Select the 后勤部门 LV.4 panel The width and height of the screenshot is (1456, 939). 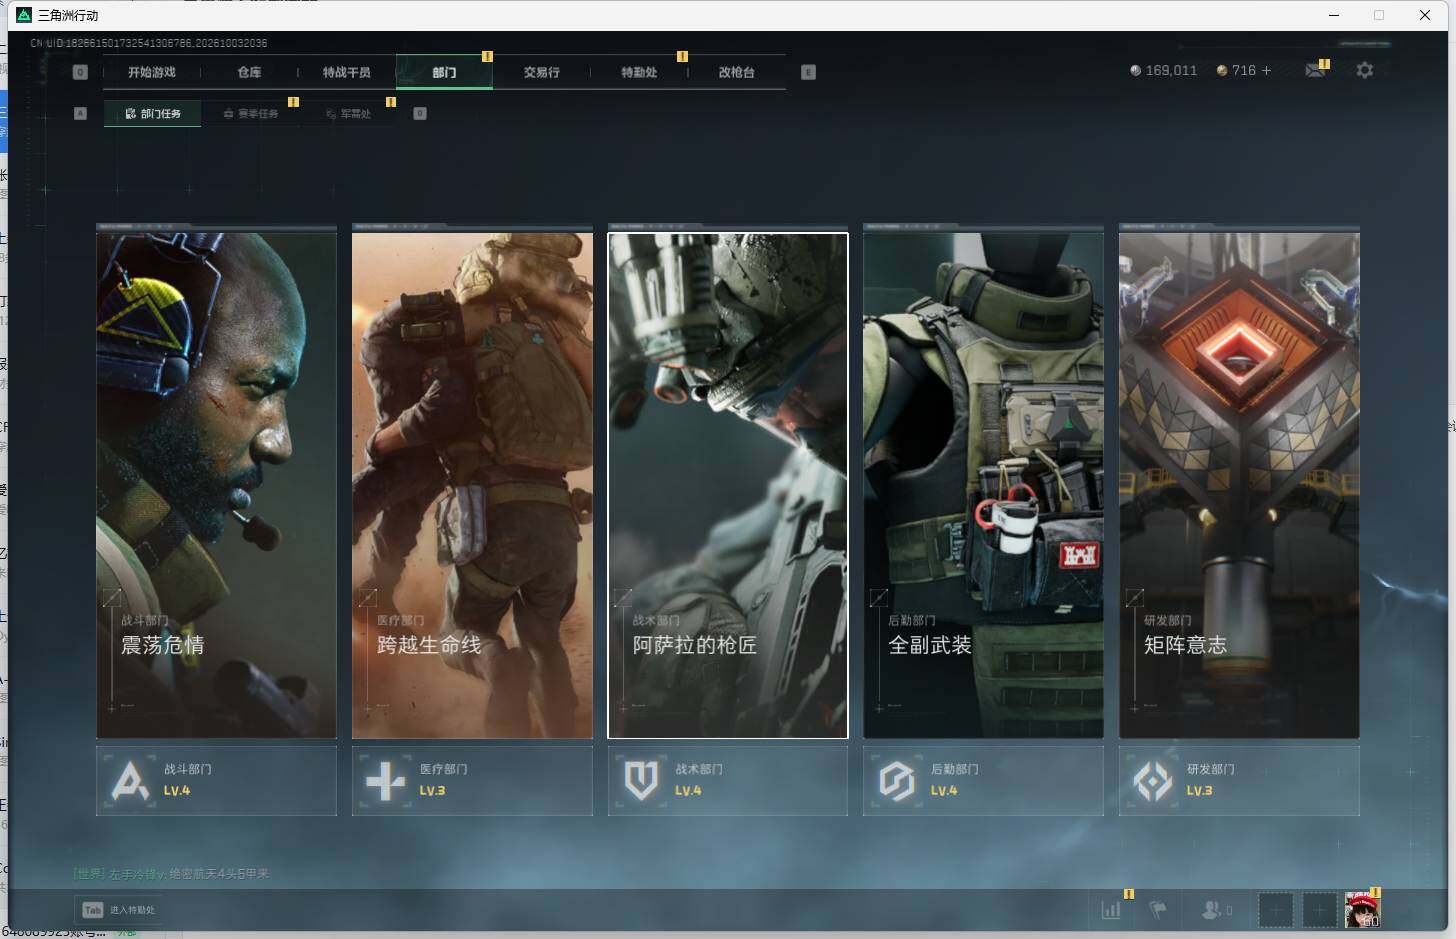983,780
